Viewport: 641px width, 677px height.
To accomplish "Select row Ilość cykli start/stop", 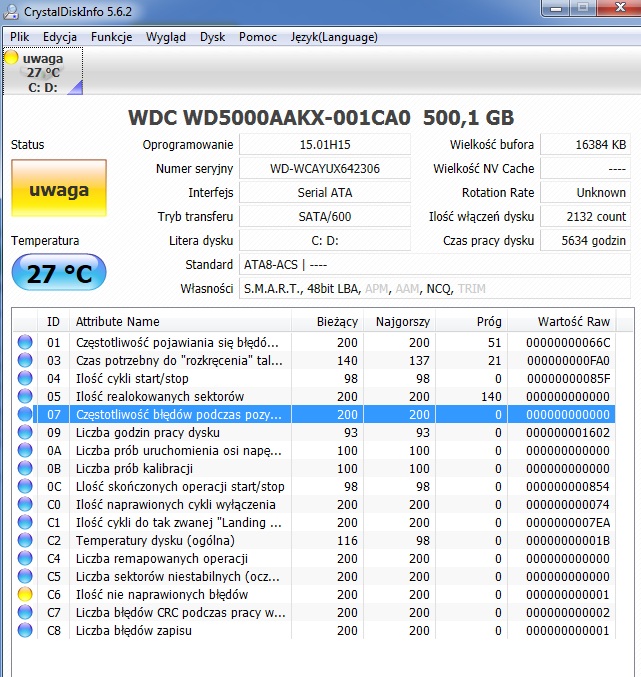I will tap(314, 379).
